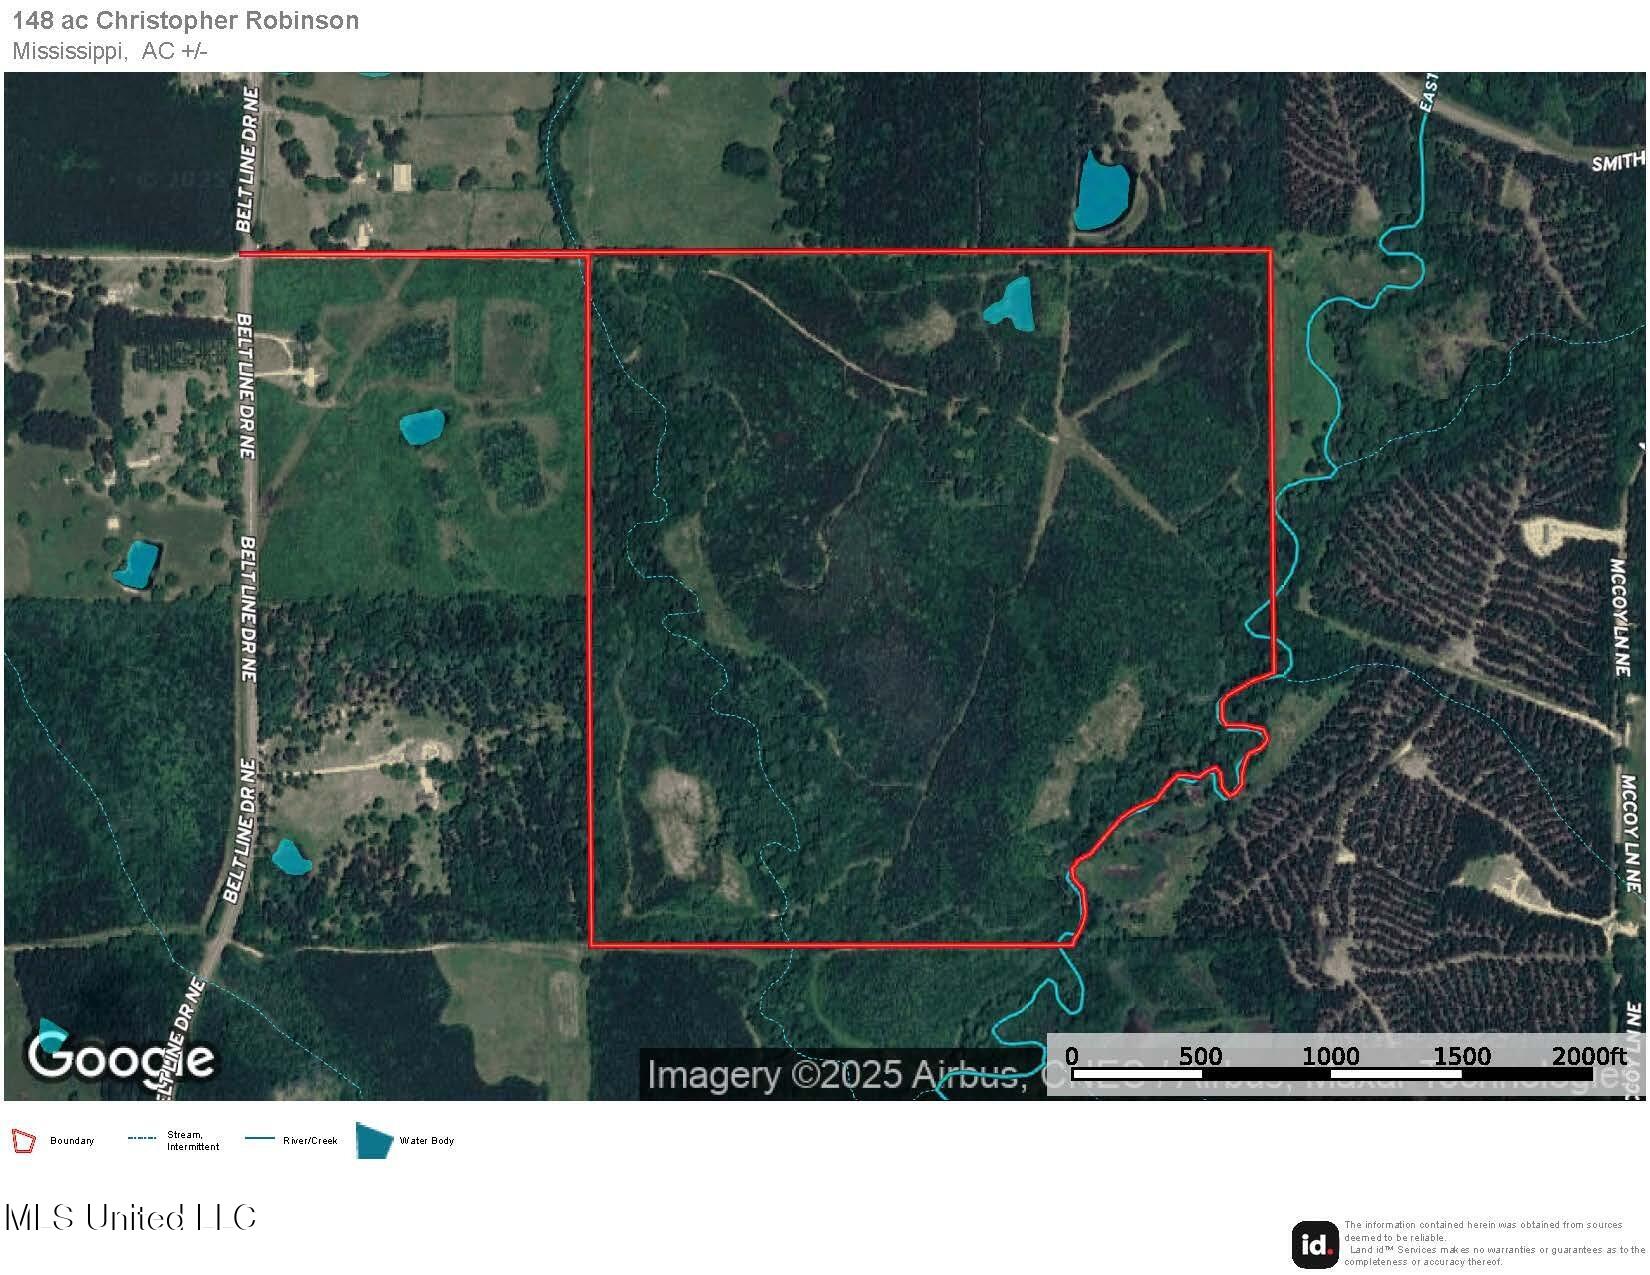Toggle the River/Creek overlay
The height and width of the screenshot is (1275, 1650).
310,1139
